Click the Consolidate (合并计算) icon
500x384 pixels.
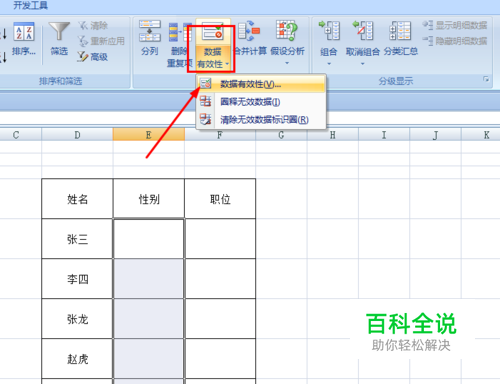coord(249,31)
